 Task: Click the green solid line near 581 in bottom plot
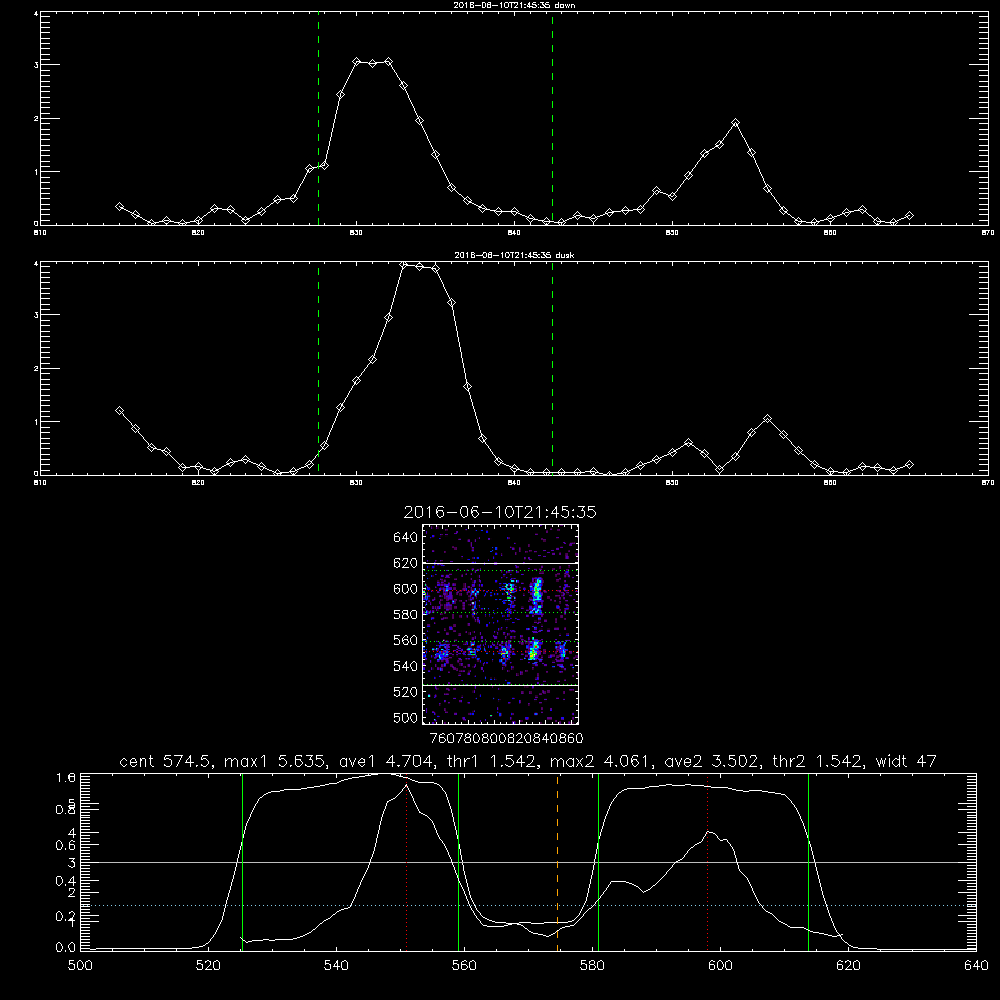point(598,862)
